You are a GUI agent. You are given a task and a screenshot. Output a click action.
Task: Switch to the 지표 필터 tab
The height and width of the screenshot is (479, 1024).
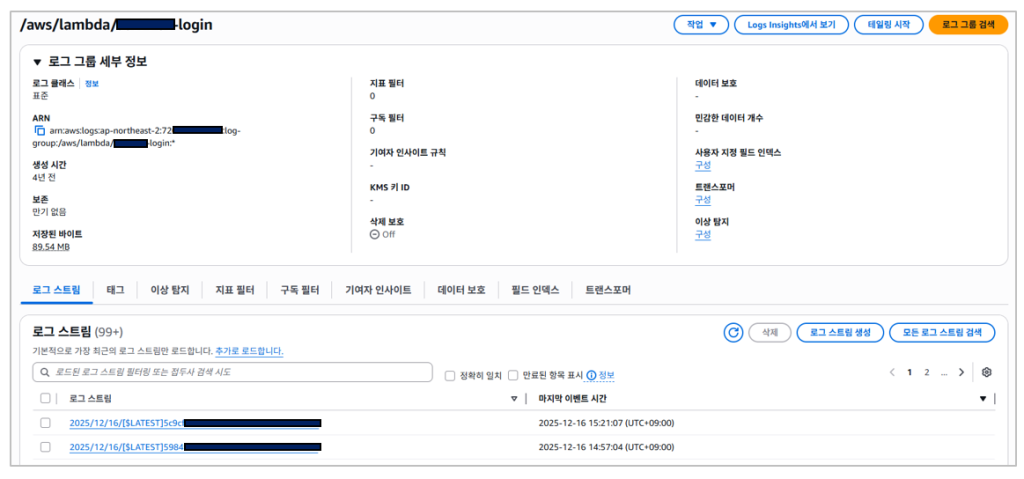tap(235, 290)
